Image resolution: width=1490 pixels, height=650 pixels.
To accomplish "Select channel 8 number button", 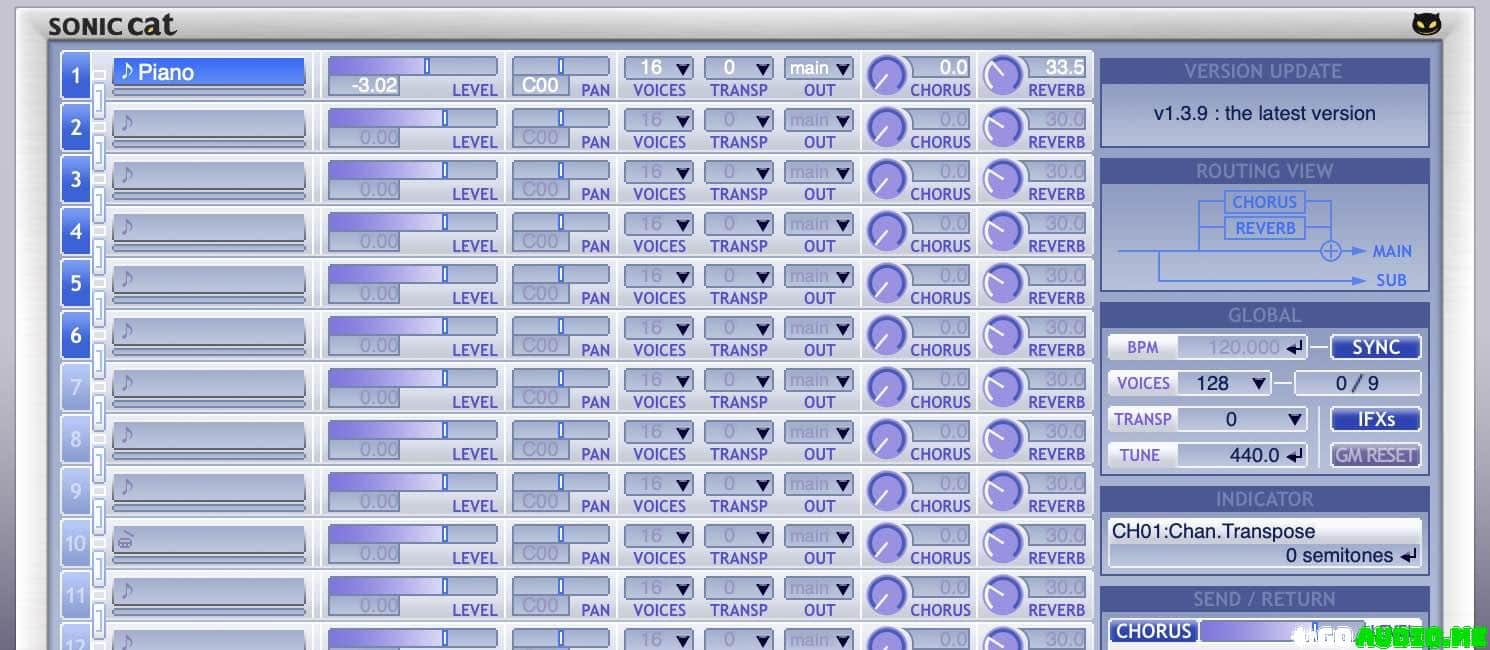I will [x=75, y=440].
